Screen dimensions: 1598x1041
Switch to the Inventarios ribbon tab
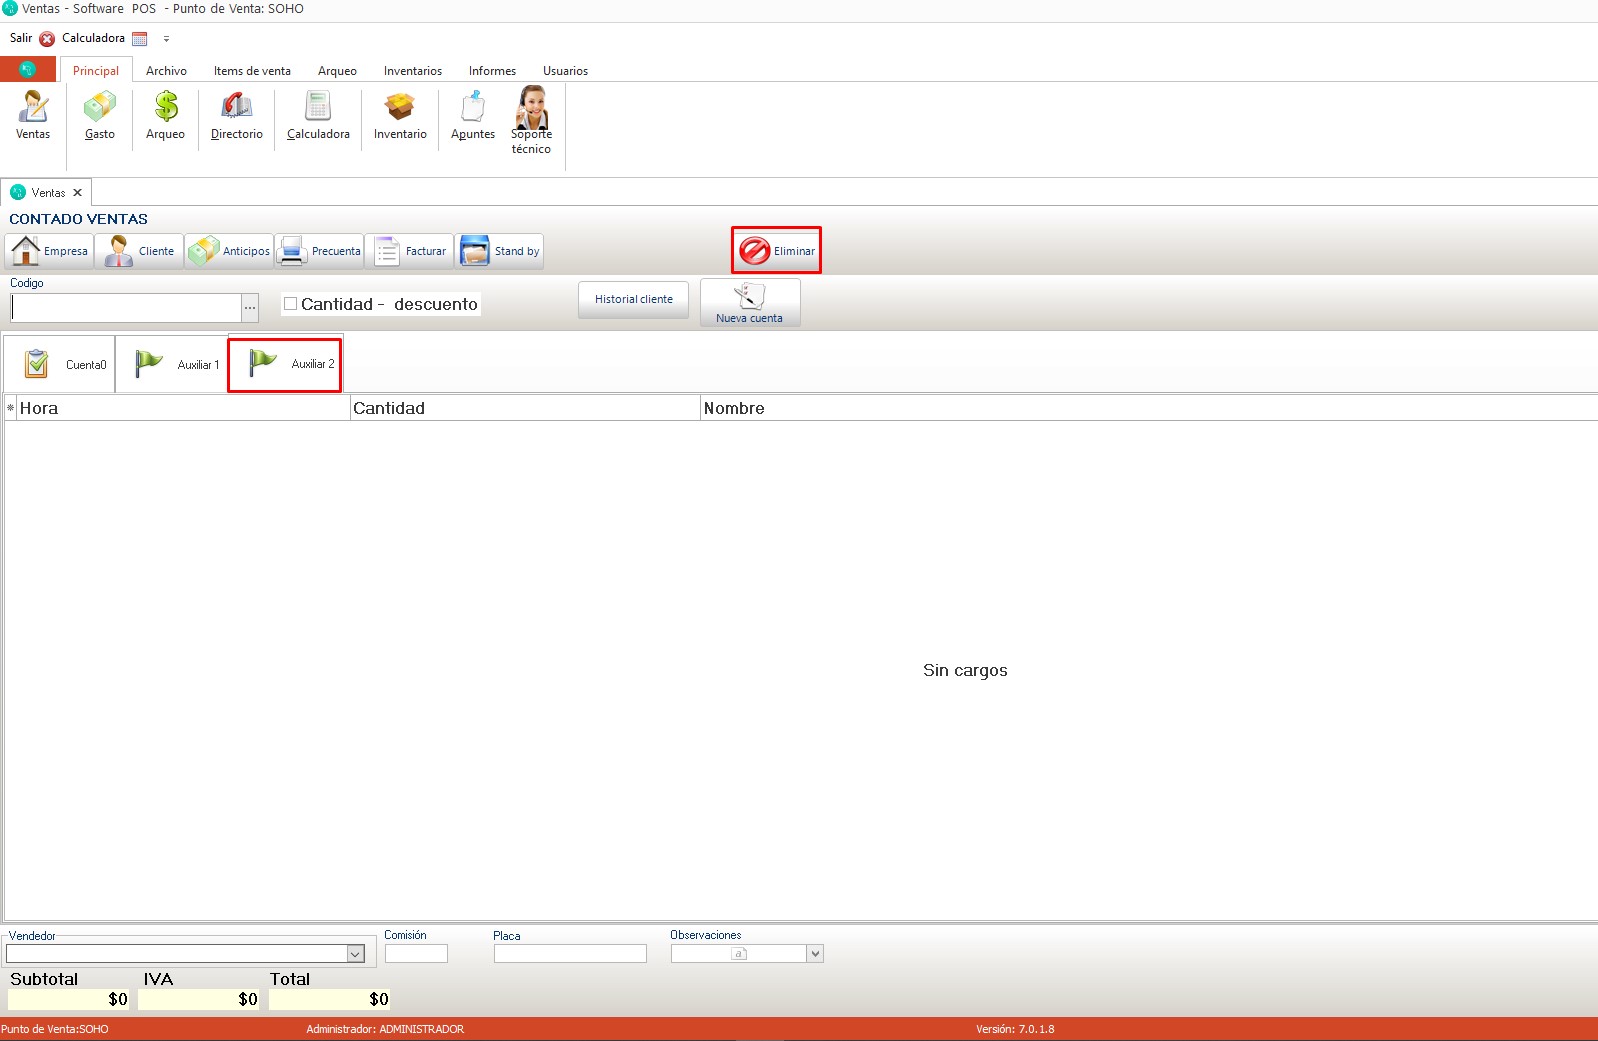click(x=412, y=71)
